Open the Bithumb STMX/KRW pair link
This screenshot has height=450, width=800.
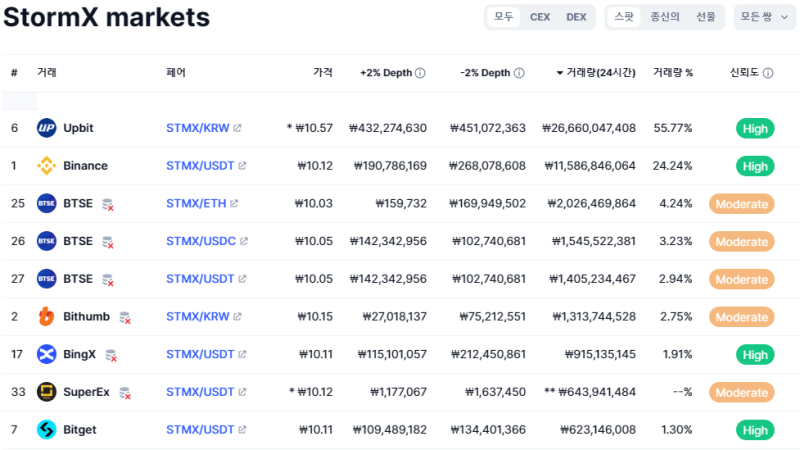pos(198,317)
